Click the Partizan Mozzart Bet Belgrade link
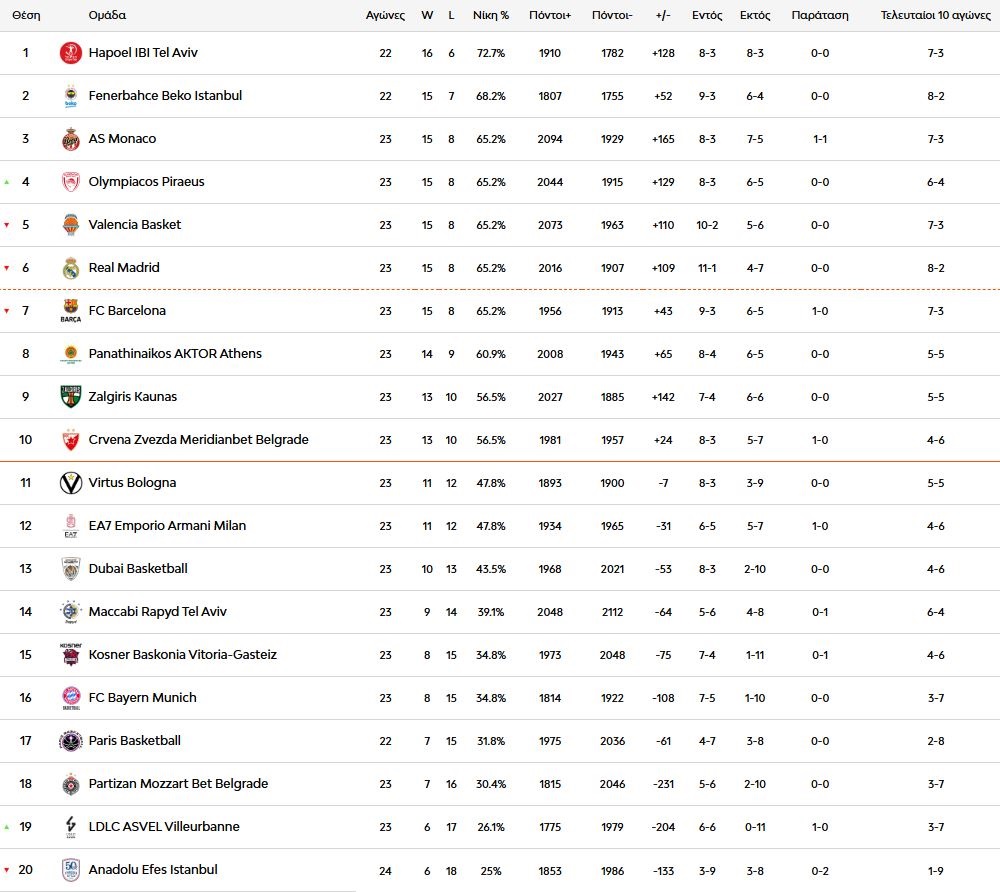The height and width of the screenshot is (892, 1000). [x=178, y=784]
